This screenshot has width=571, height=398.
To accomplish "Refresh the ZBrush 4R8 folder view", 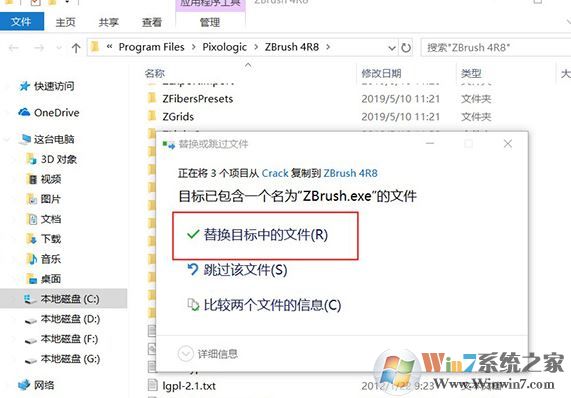I will 406,47.
